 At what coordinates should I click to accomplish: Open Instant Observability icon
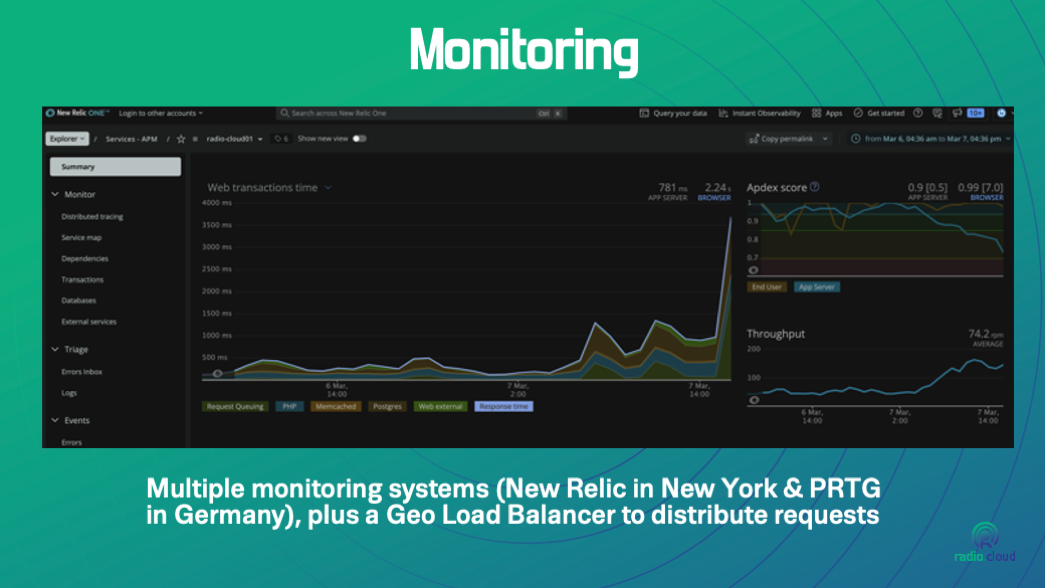[723, 113]
